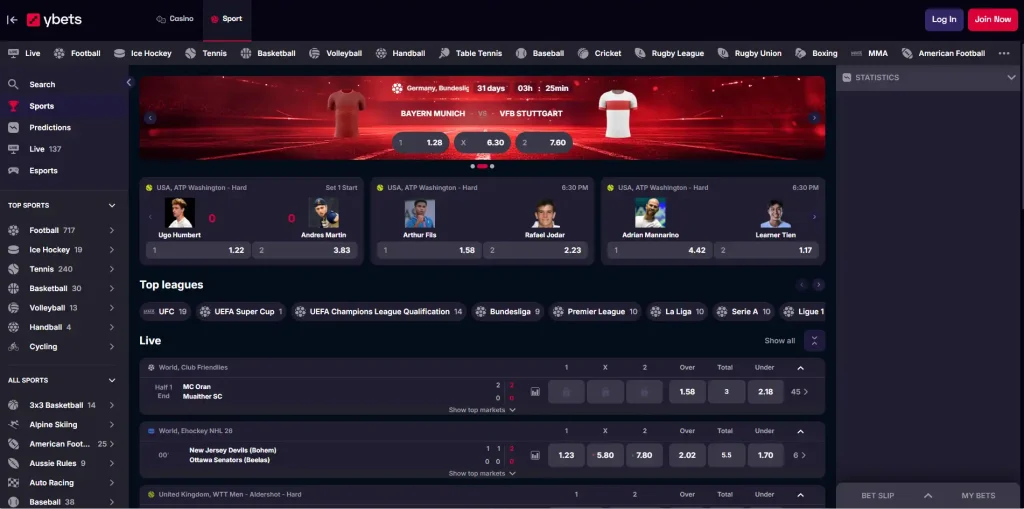
Task: Collapse the World, Club Friendlies group
Action: [801, 368]
